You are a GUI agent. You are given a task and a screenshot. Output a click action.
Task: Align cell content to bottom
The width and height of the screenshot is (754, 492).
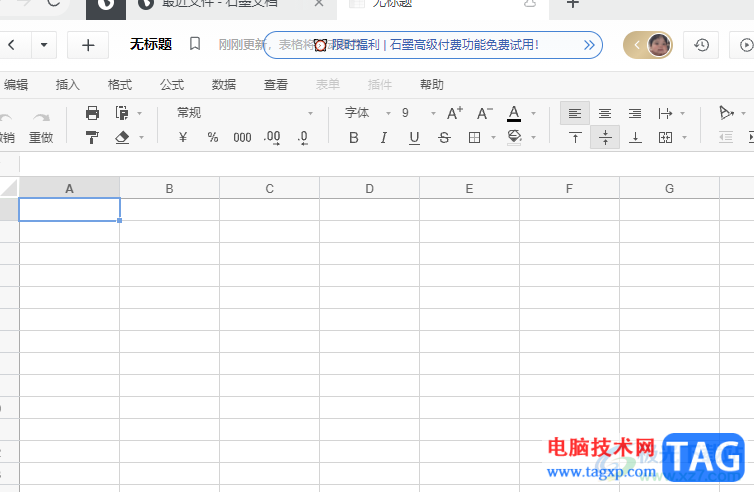635,138
